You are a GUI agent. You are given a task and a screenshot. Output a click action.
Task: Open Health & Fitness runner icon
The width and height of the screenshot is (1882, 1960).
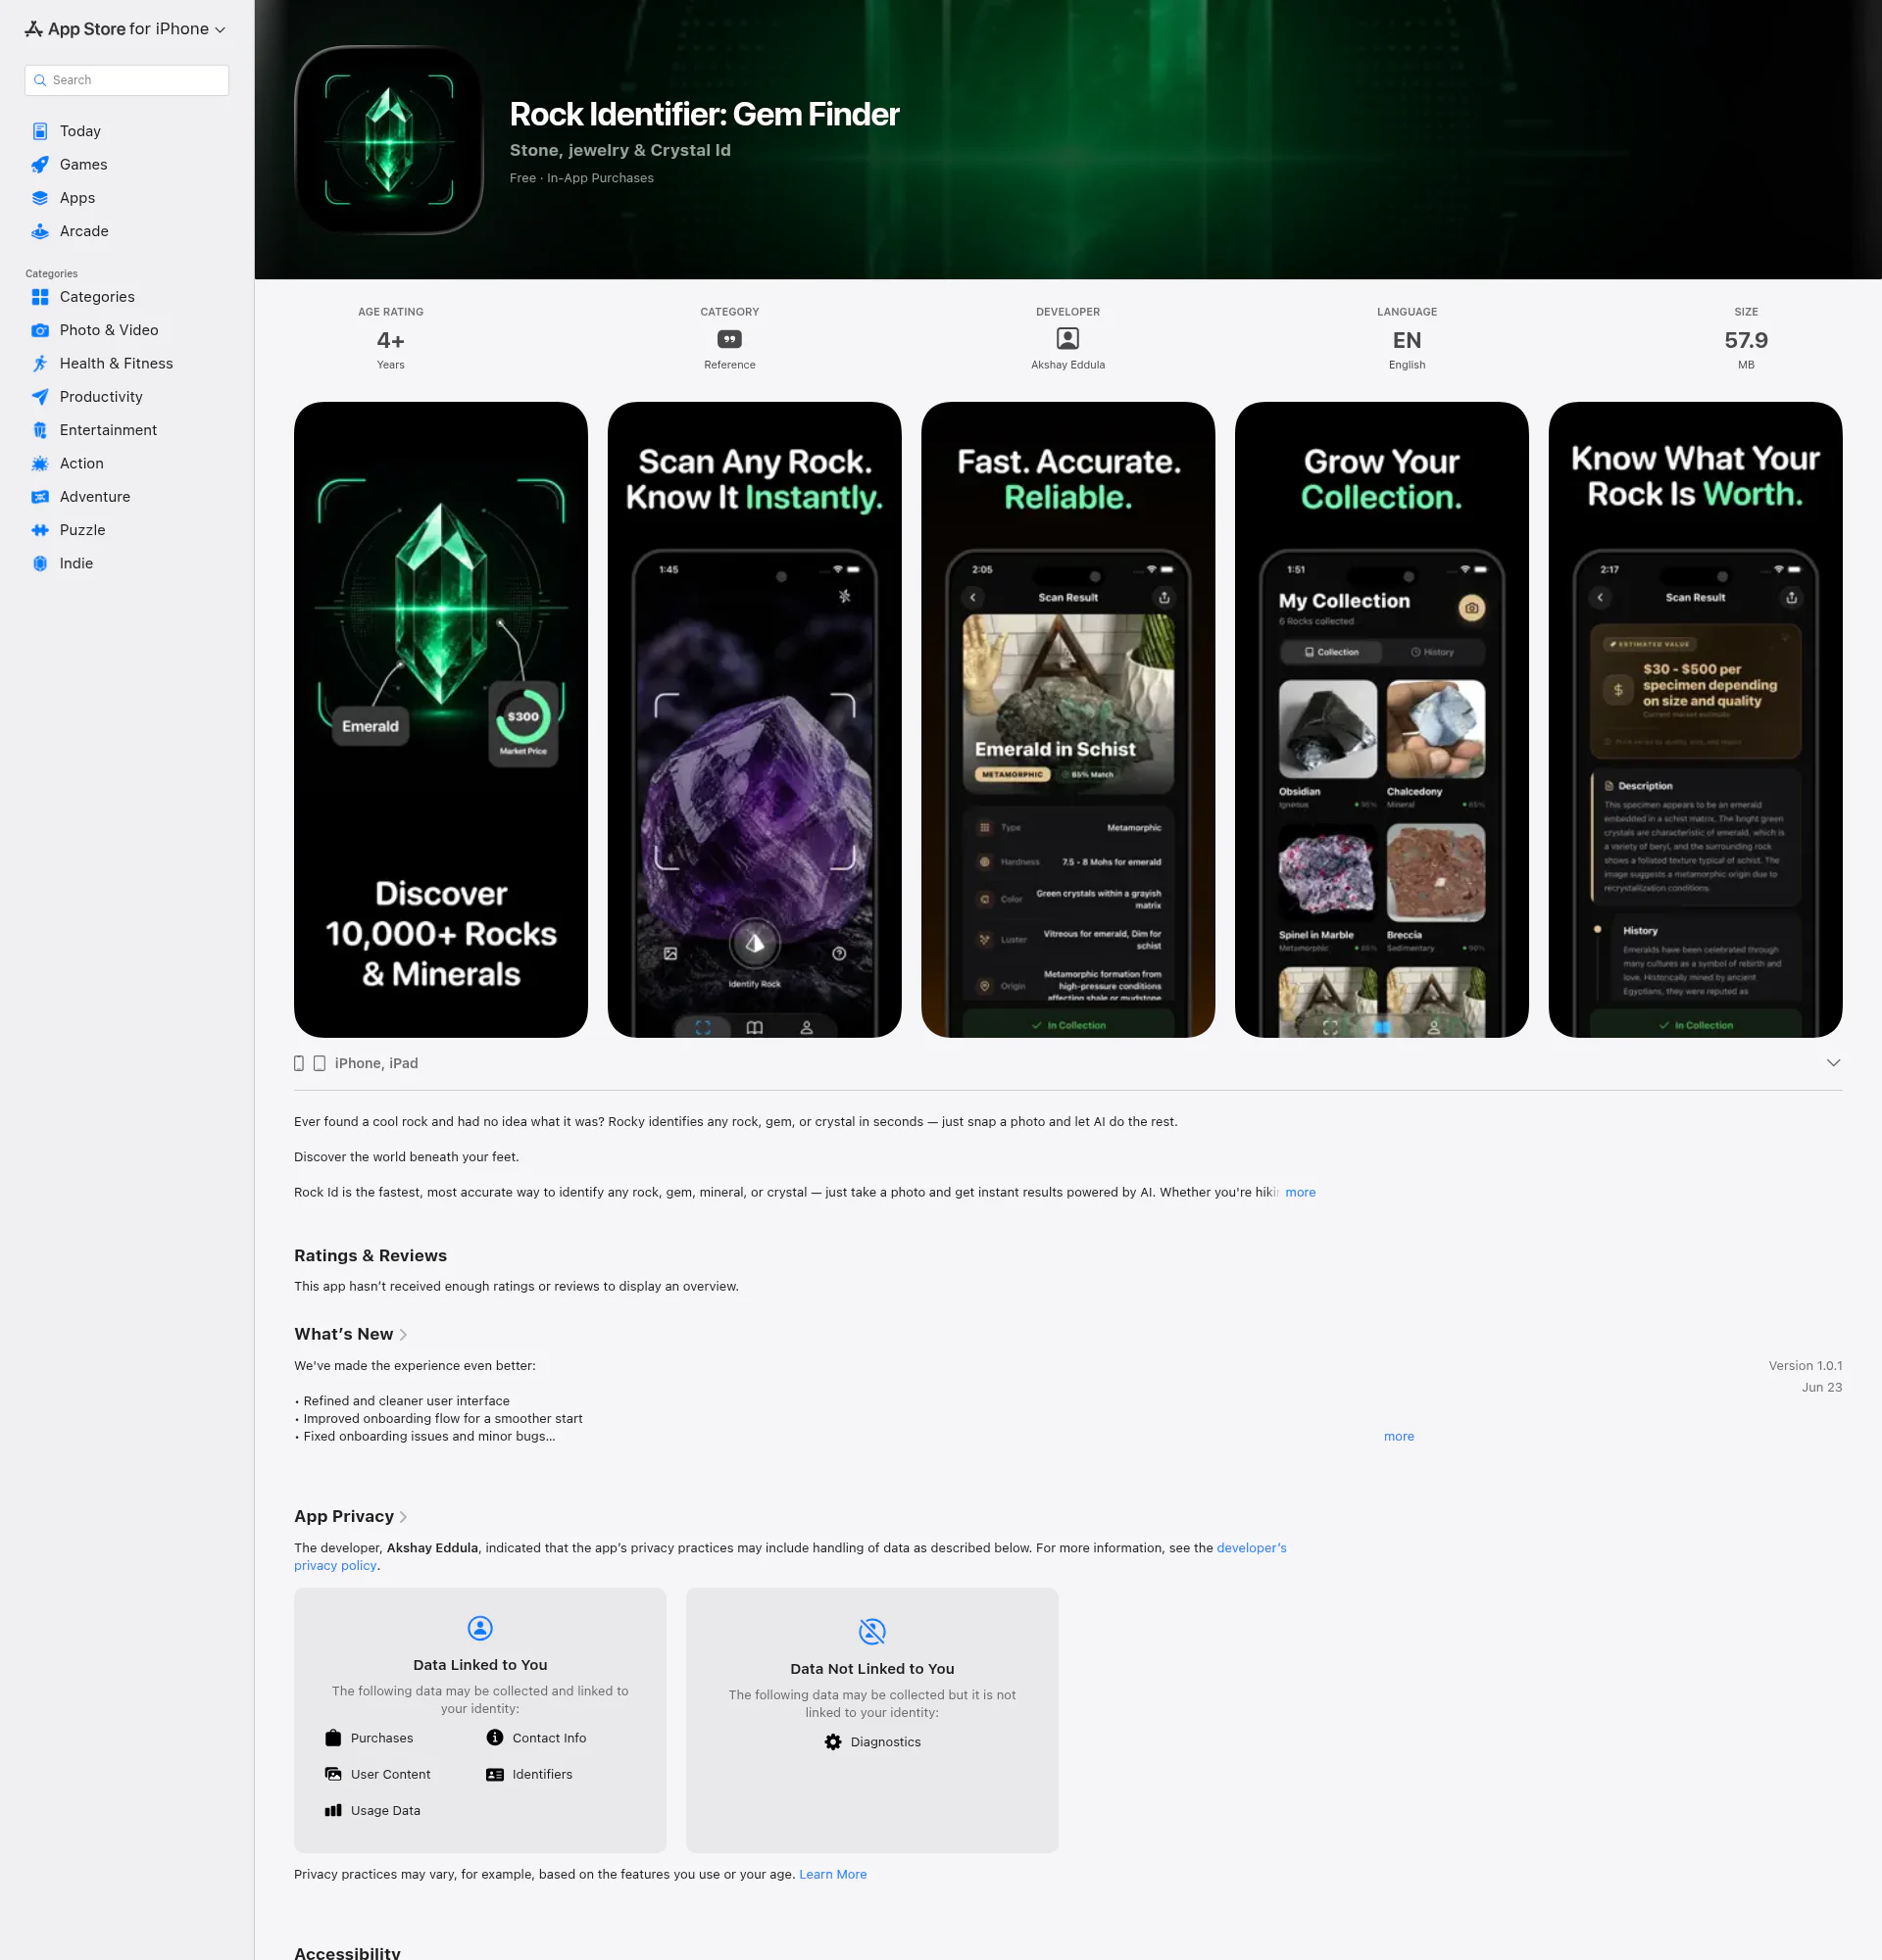tap(40, 363)
